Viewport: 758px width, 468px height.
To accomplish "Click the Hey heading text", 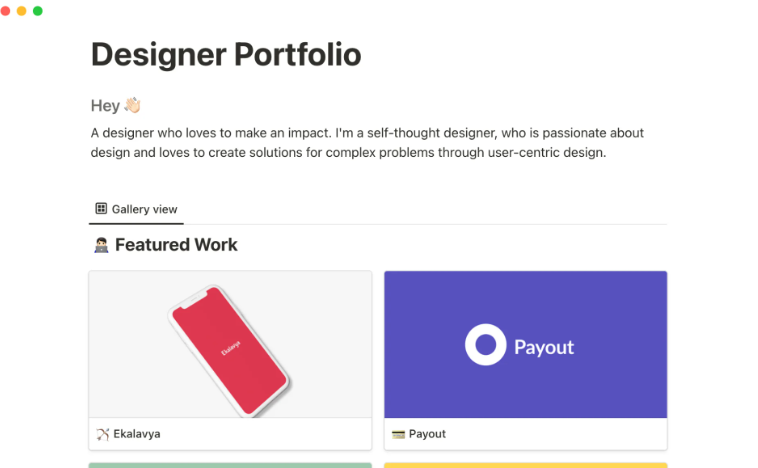I will 105,106.
